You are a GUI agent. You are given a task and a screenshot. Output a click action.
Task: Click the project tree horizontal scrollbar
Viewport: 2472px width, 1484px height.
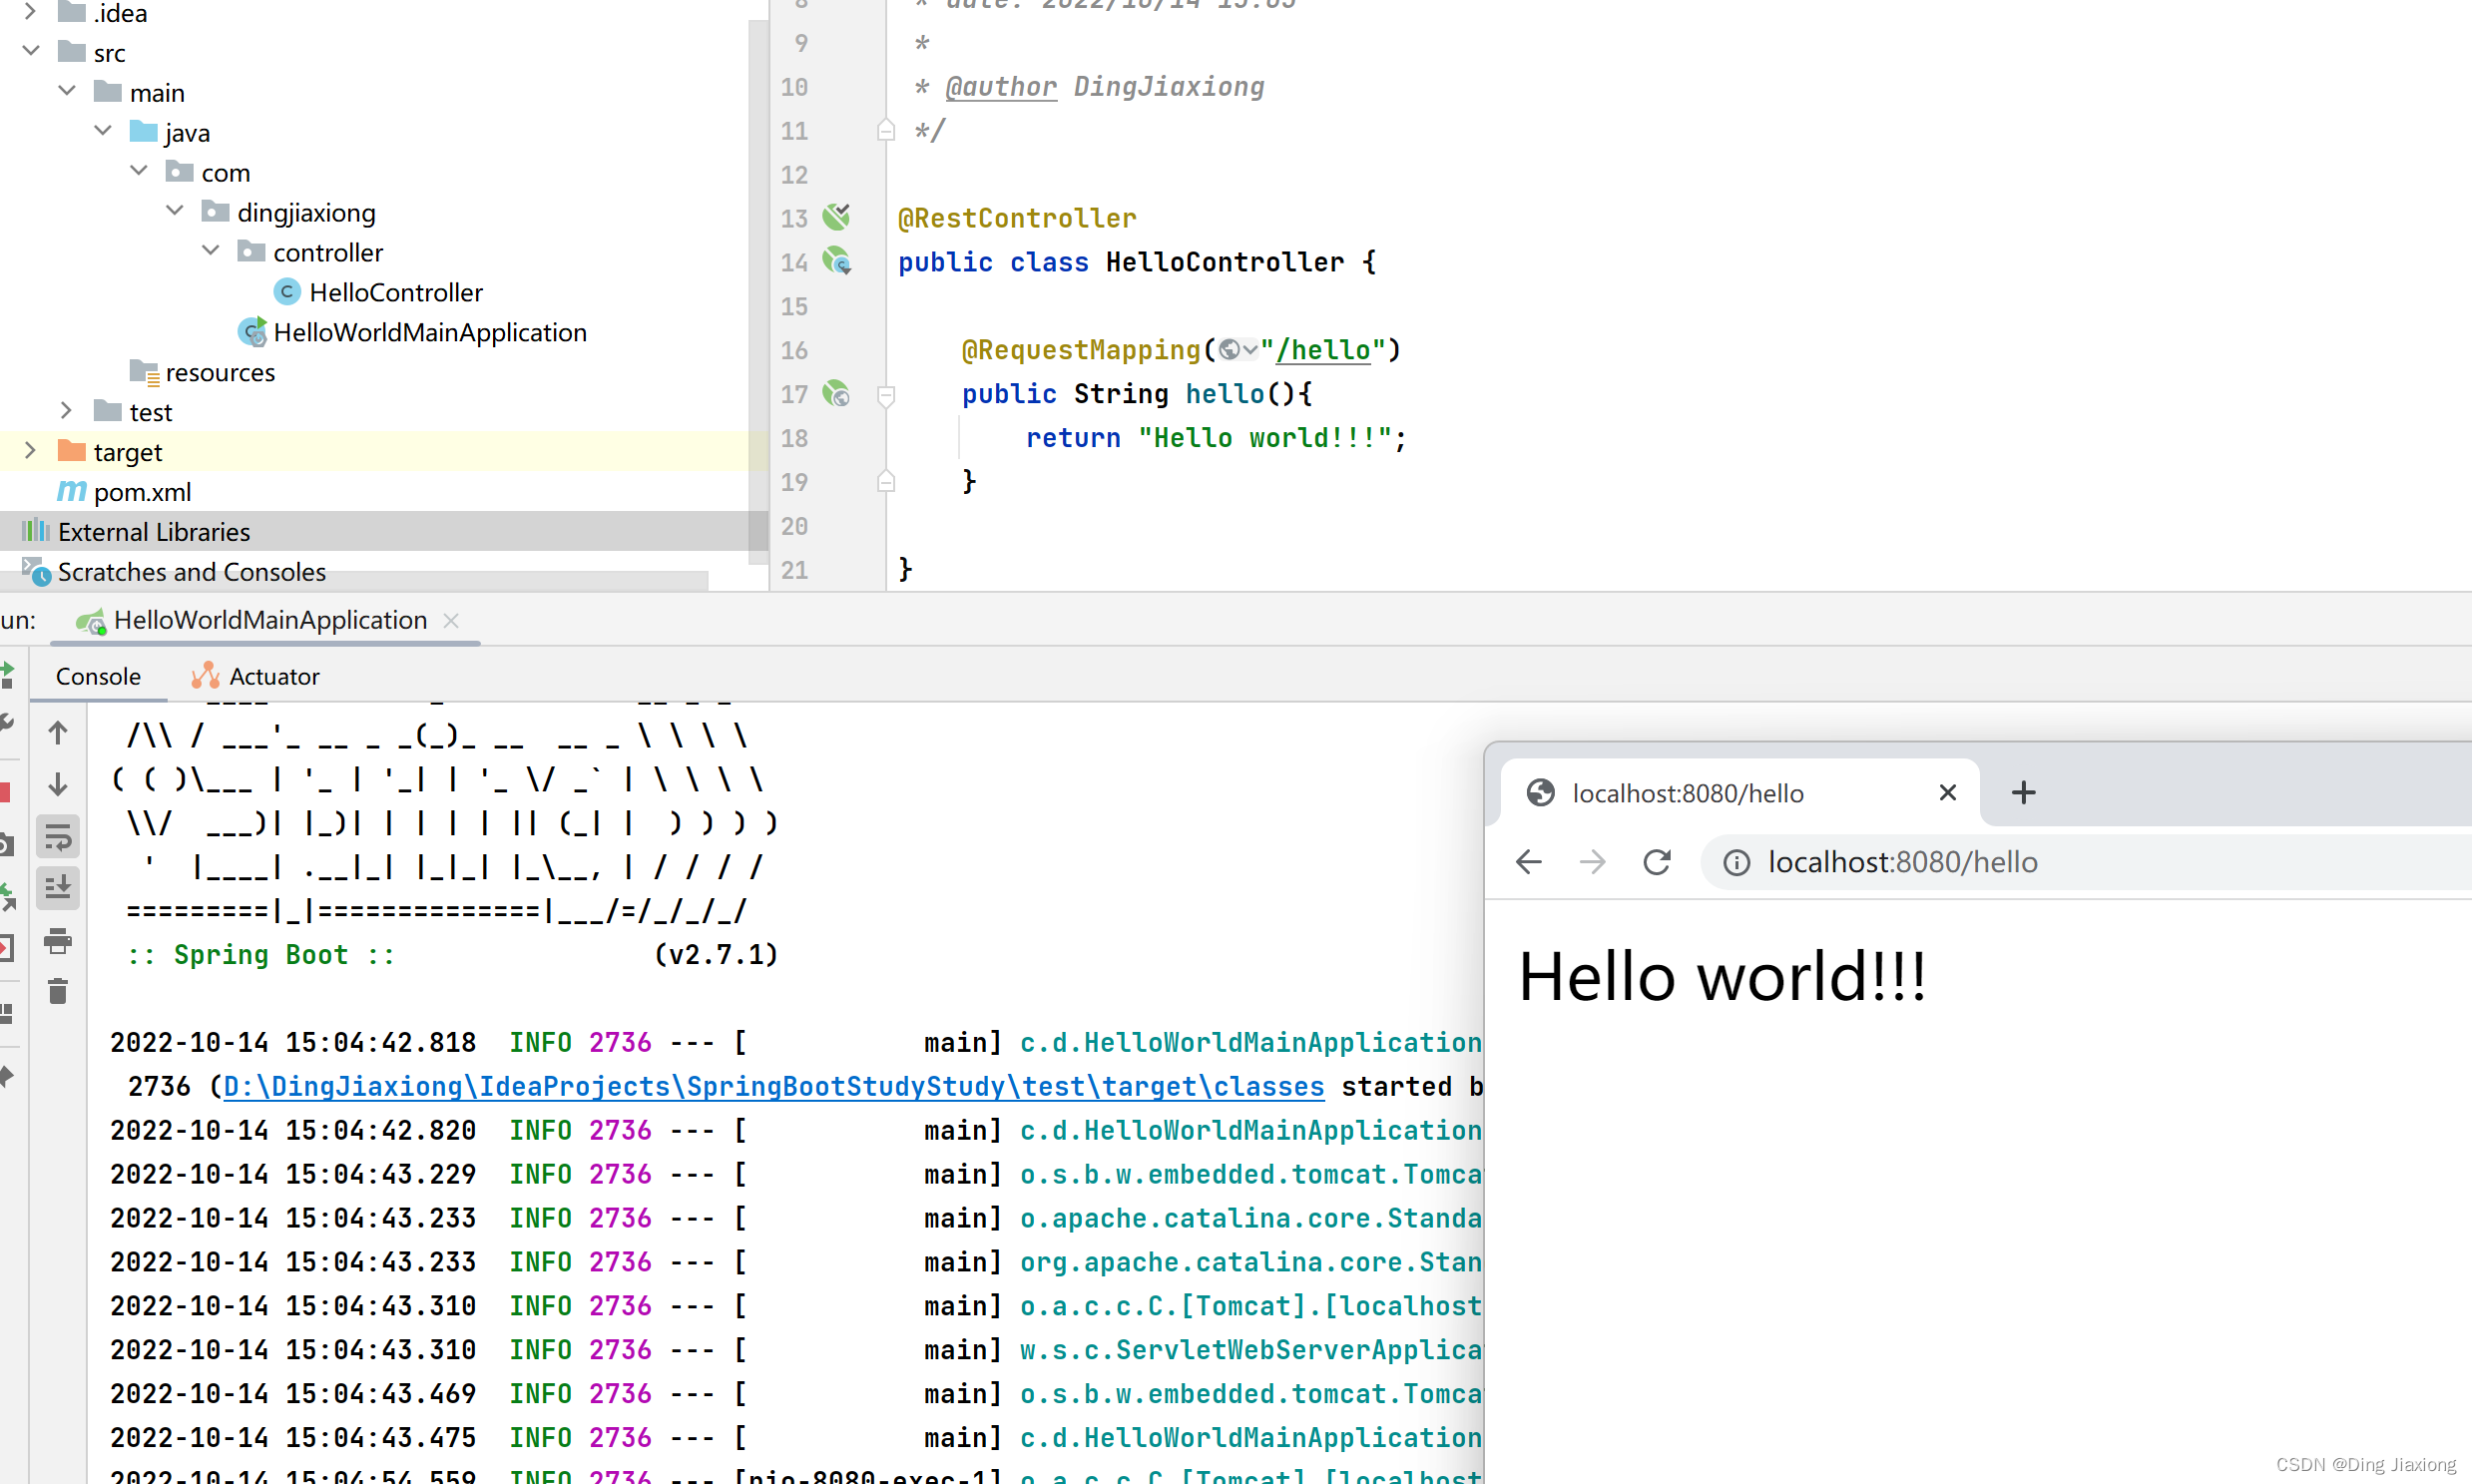[x=354, y=580]
